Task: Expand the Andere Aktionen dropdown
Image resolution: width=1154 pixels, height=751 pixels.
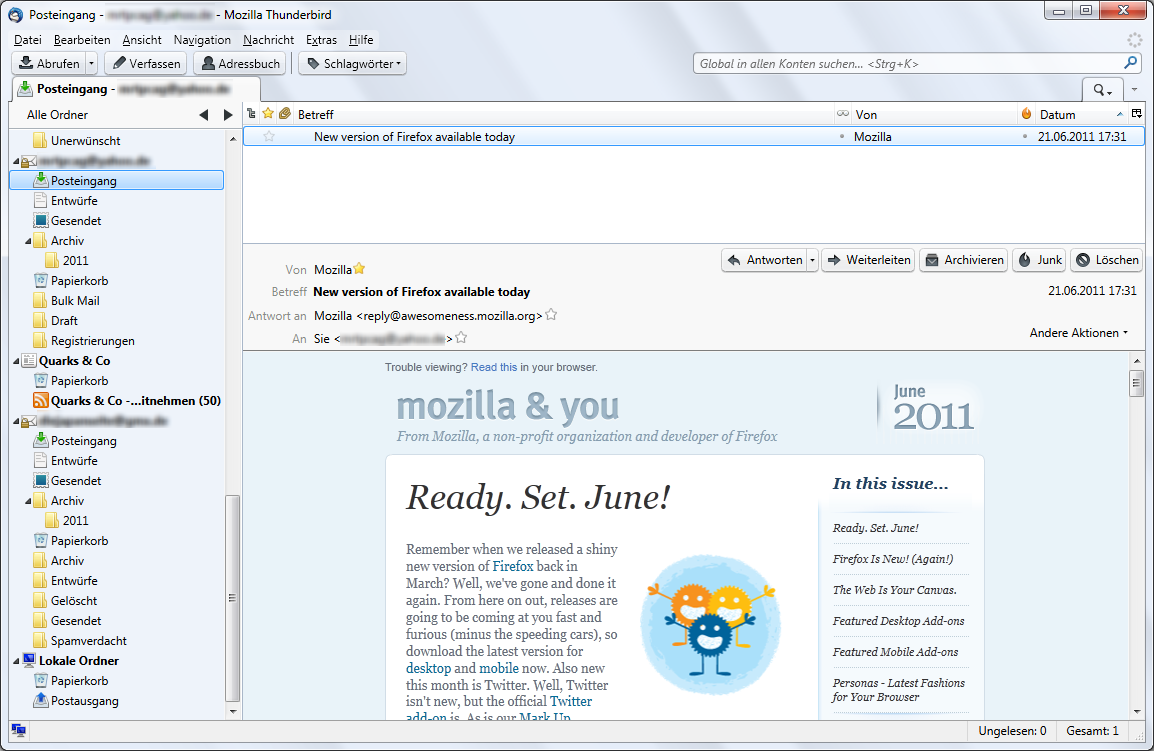Action: point(1079,333)
